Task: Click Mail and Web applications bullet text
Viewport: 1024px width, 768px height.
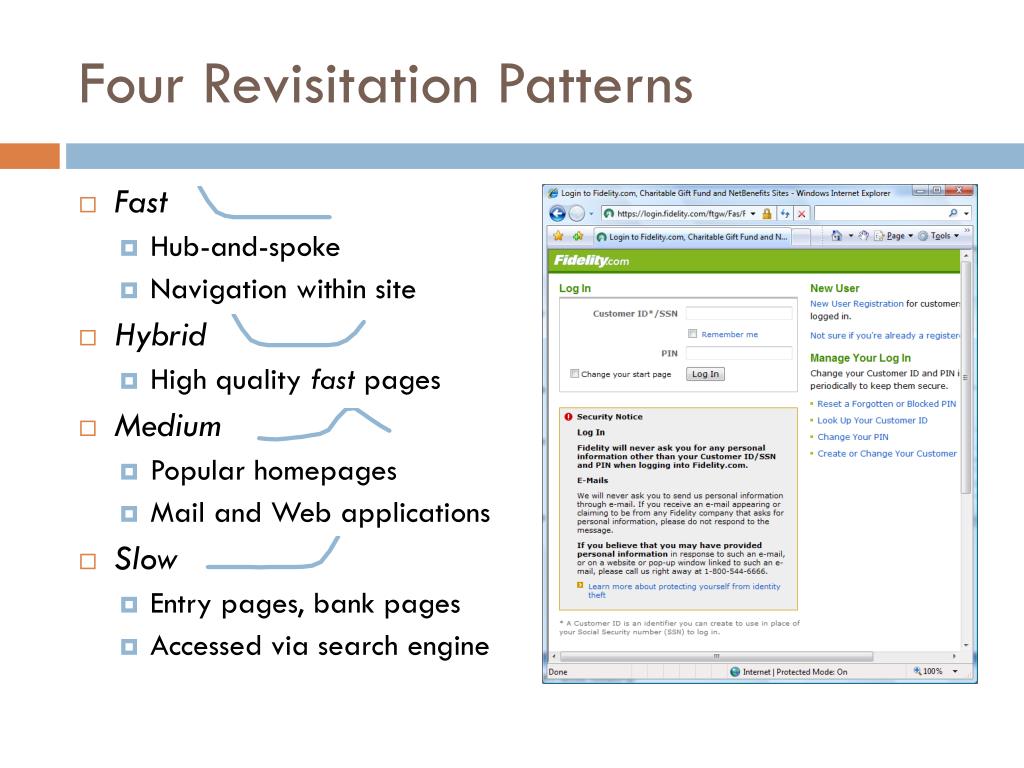Action: tap(320, 513)
